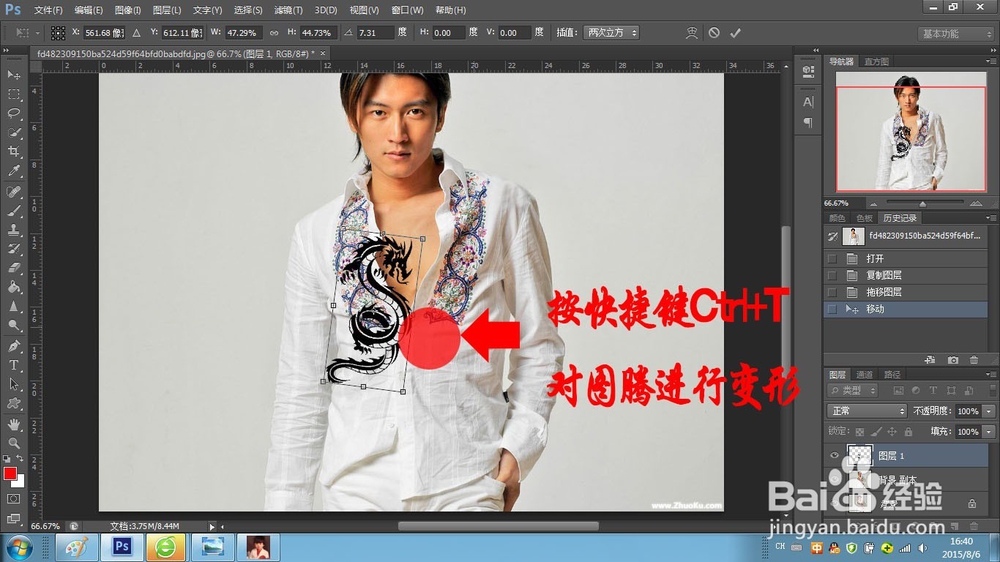Toggle relative positioning for reference point
Screen dimensions: 1000x562
tap(136, 33)
